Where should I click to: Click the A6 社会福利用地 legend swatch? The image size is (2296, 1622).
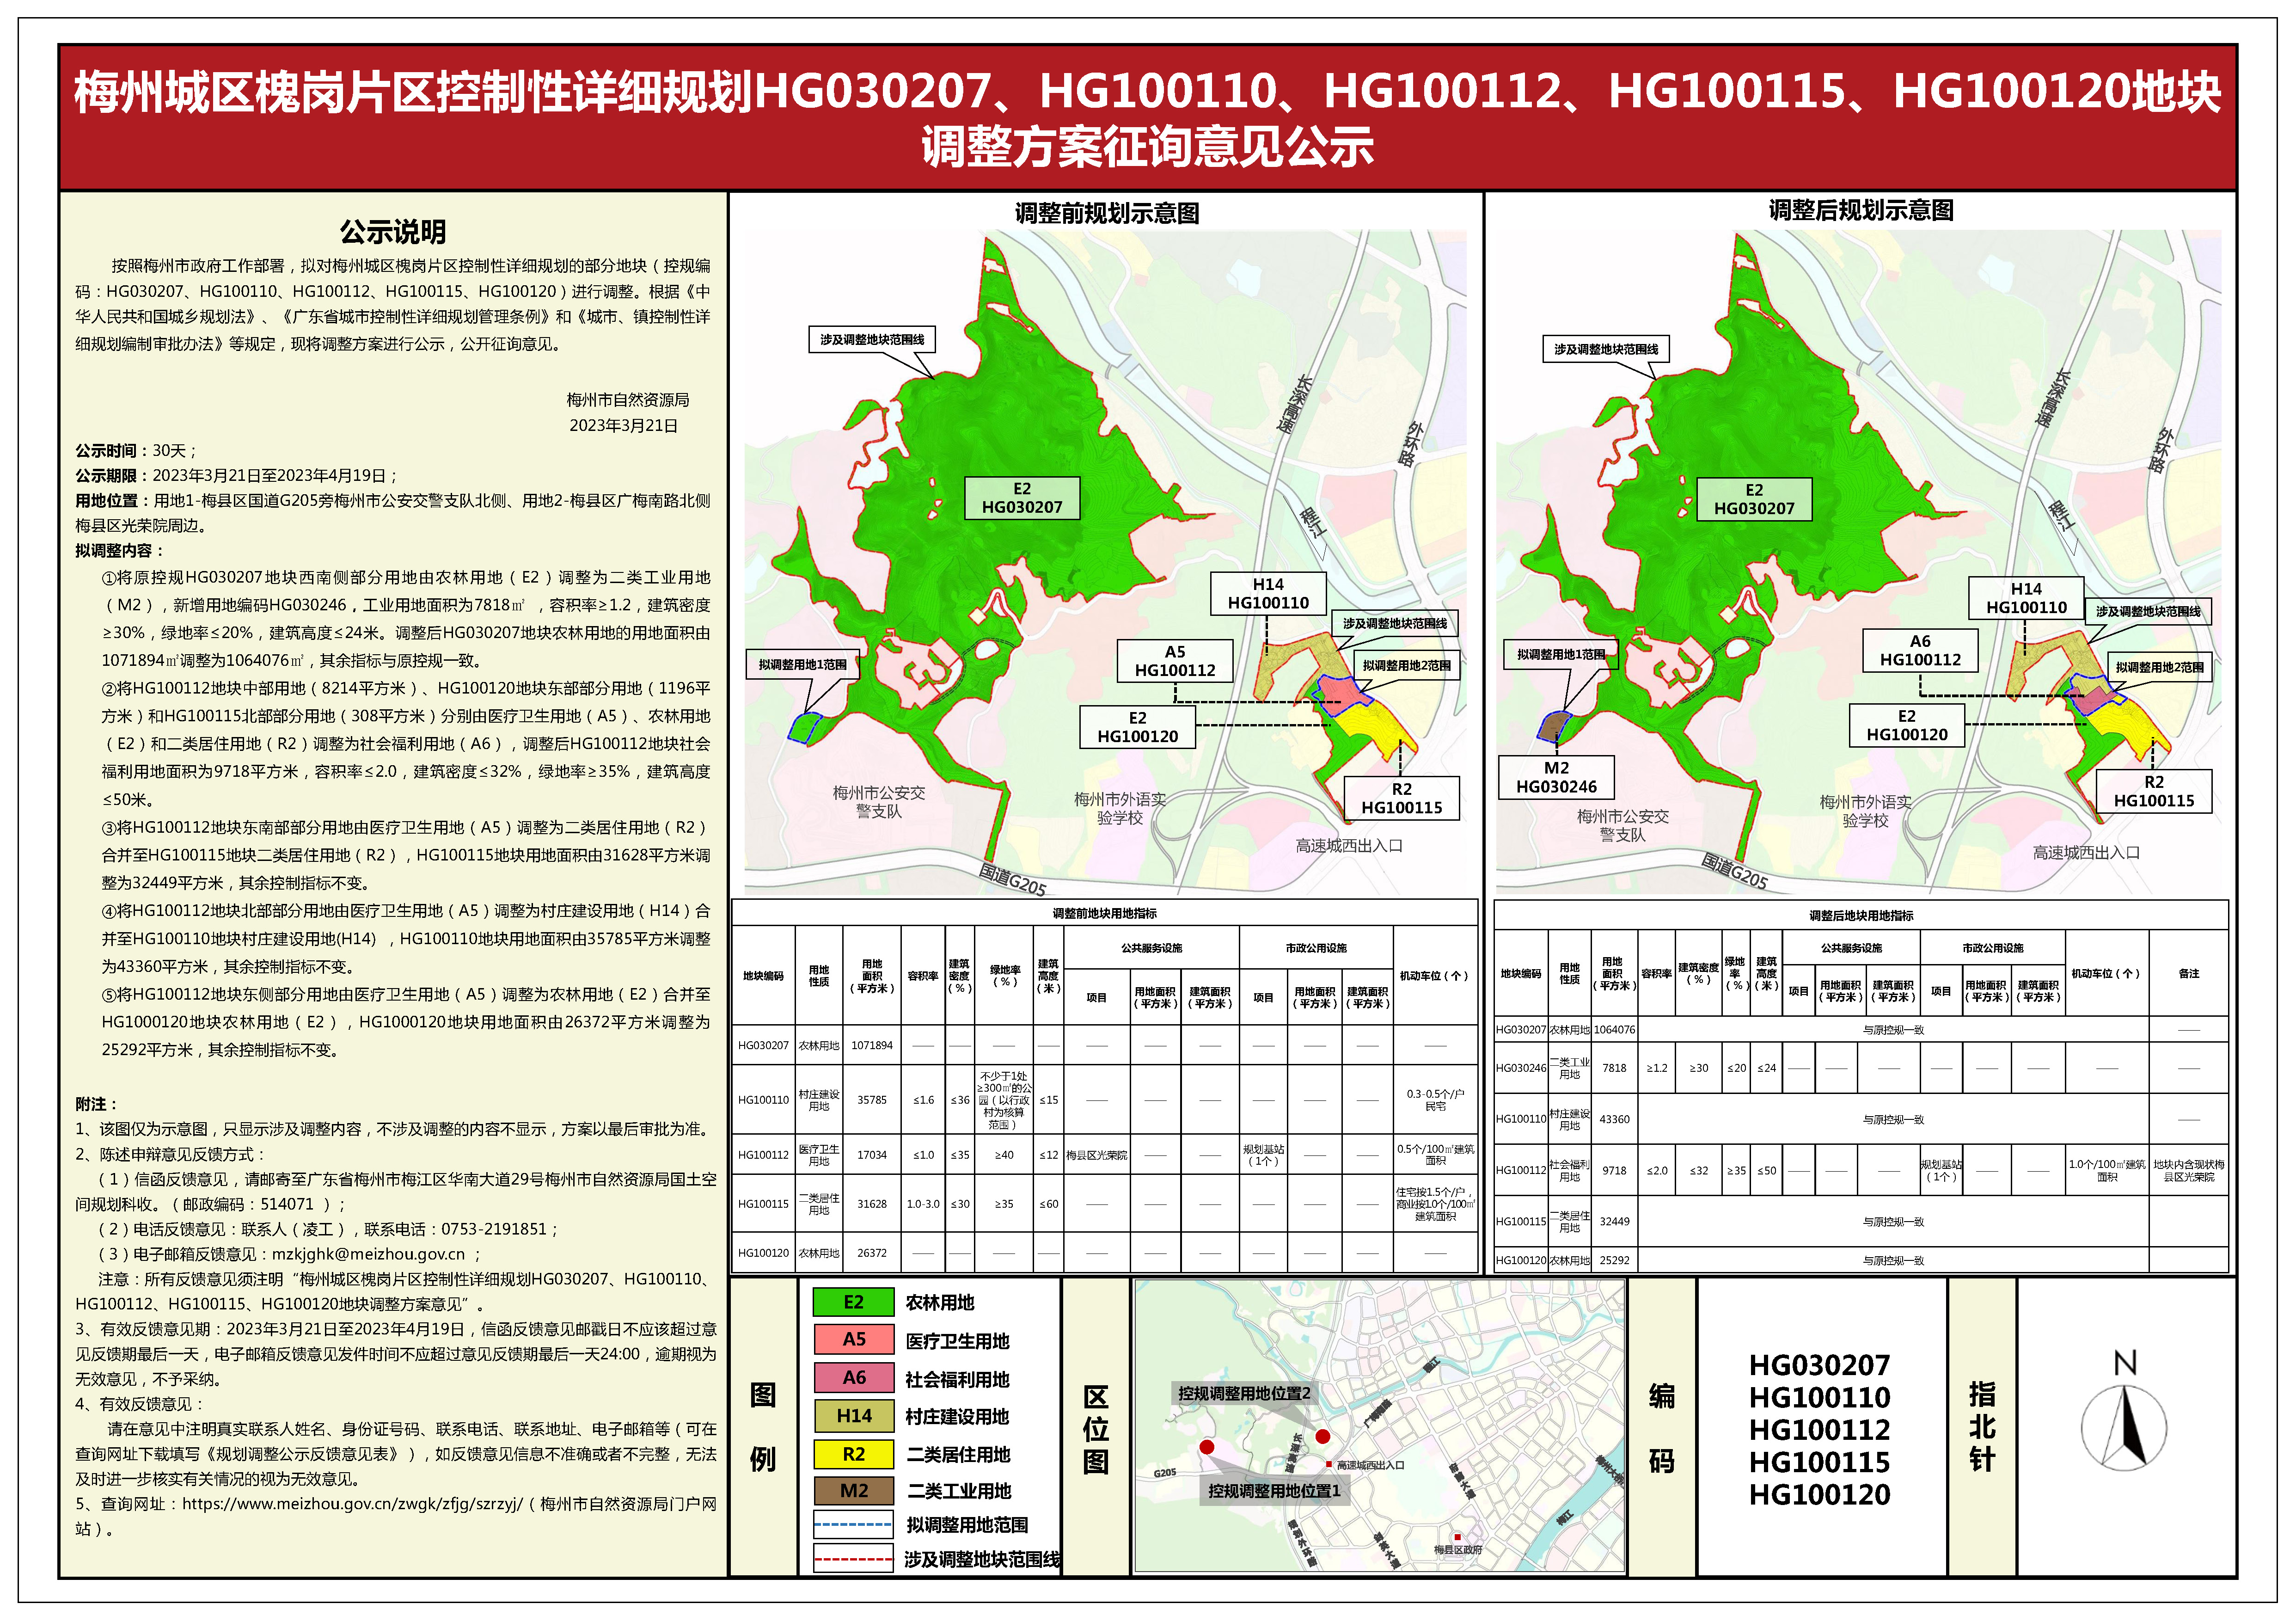(x=853, y=1377)
